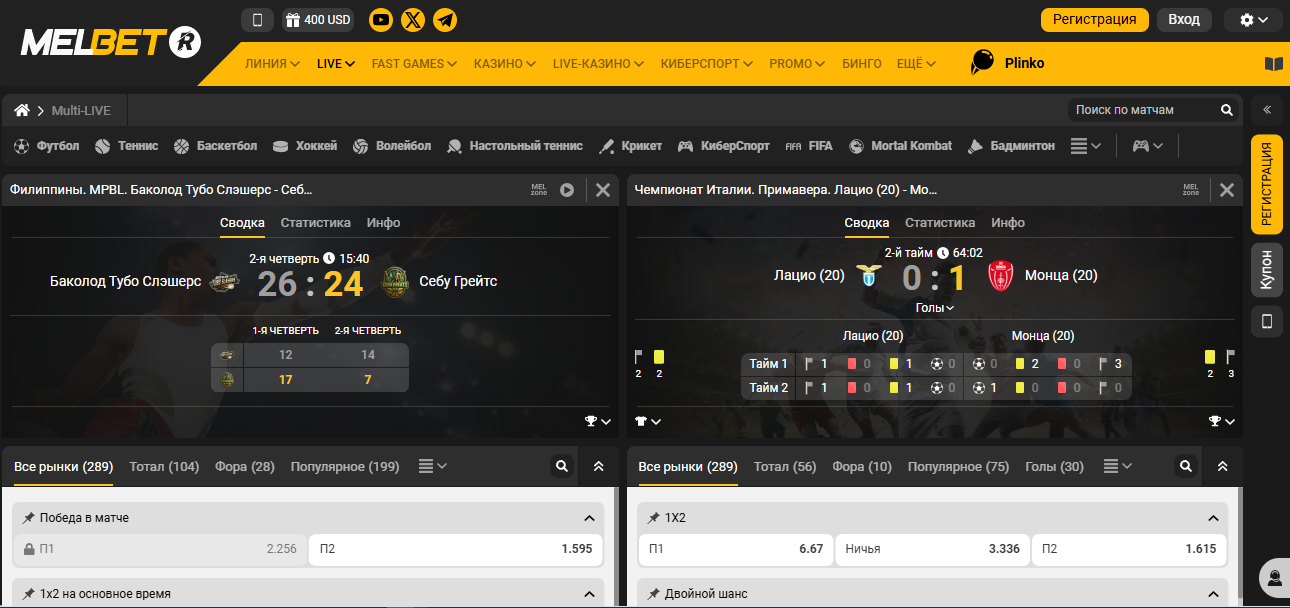Image resolution: width=1290 pixels, height=608 pixels.
Task: Click the search magnifier in Лацио markets bar
Action: pyautogui.click(x=1185, y=466)
